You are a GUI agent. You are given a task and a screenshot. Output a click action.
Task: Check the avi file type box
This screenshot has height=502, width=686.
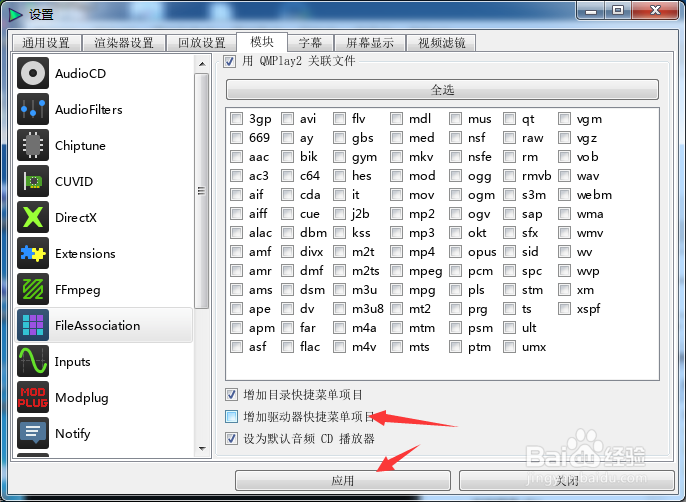tap(287, 119)
